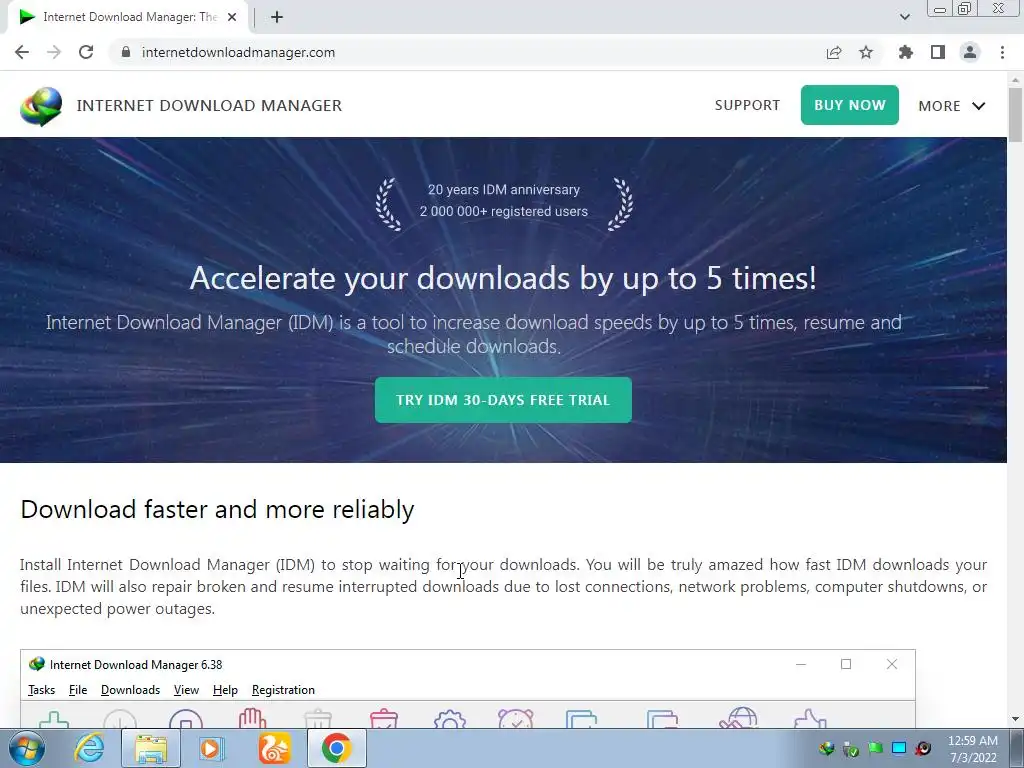Screen dimensions: 1024x768
Task: Click the INTERNET DOWNLOAD MANAGER site title
Action: click(209, 106)
